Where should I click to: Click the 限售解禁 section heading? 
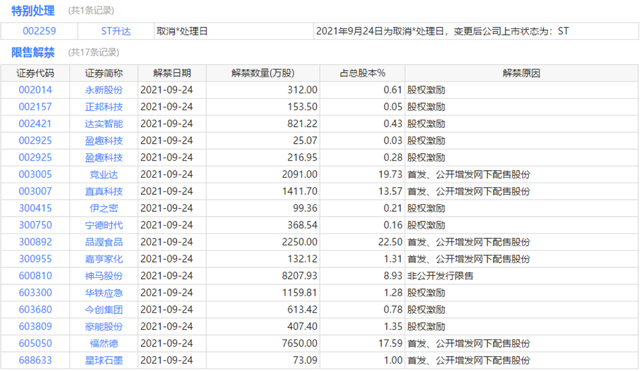coord(33,52)
